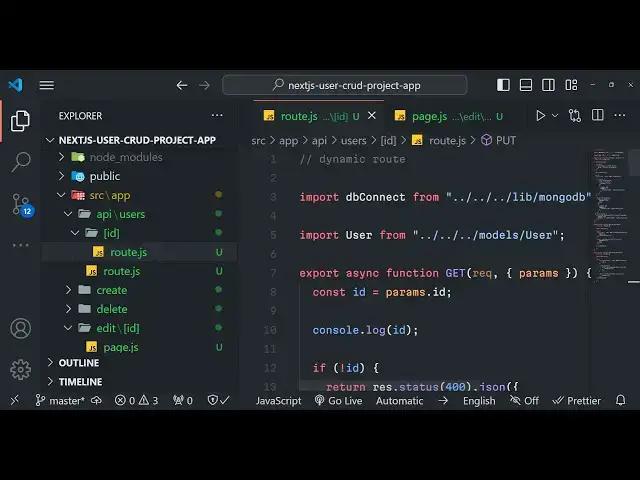Open page.js in the Explorer tree
The width and height of the screenshot is (640, 480).
coord(139,347)
